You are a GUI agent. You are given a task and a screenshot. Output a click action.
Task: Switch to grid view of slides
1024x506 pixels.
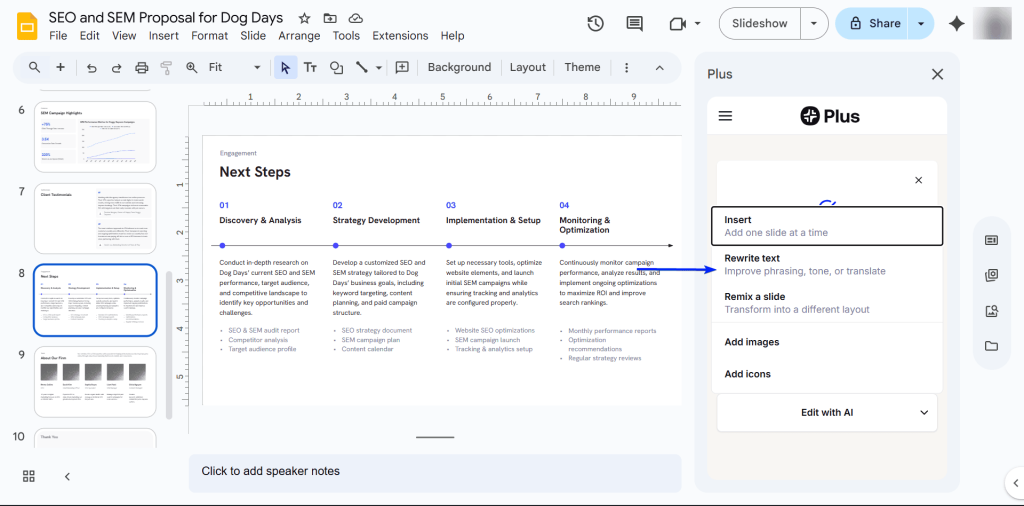coord(29,476)
